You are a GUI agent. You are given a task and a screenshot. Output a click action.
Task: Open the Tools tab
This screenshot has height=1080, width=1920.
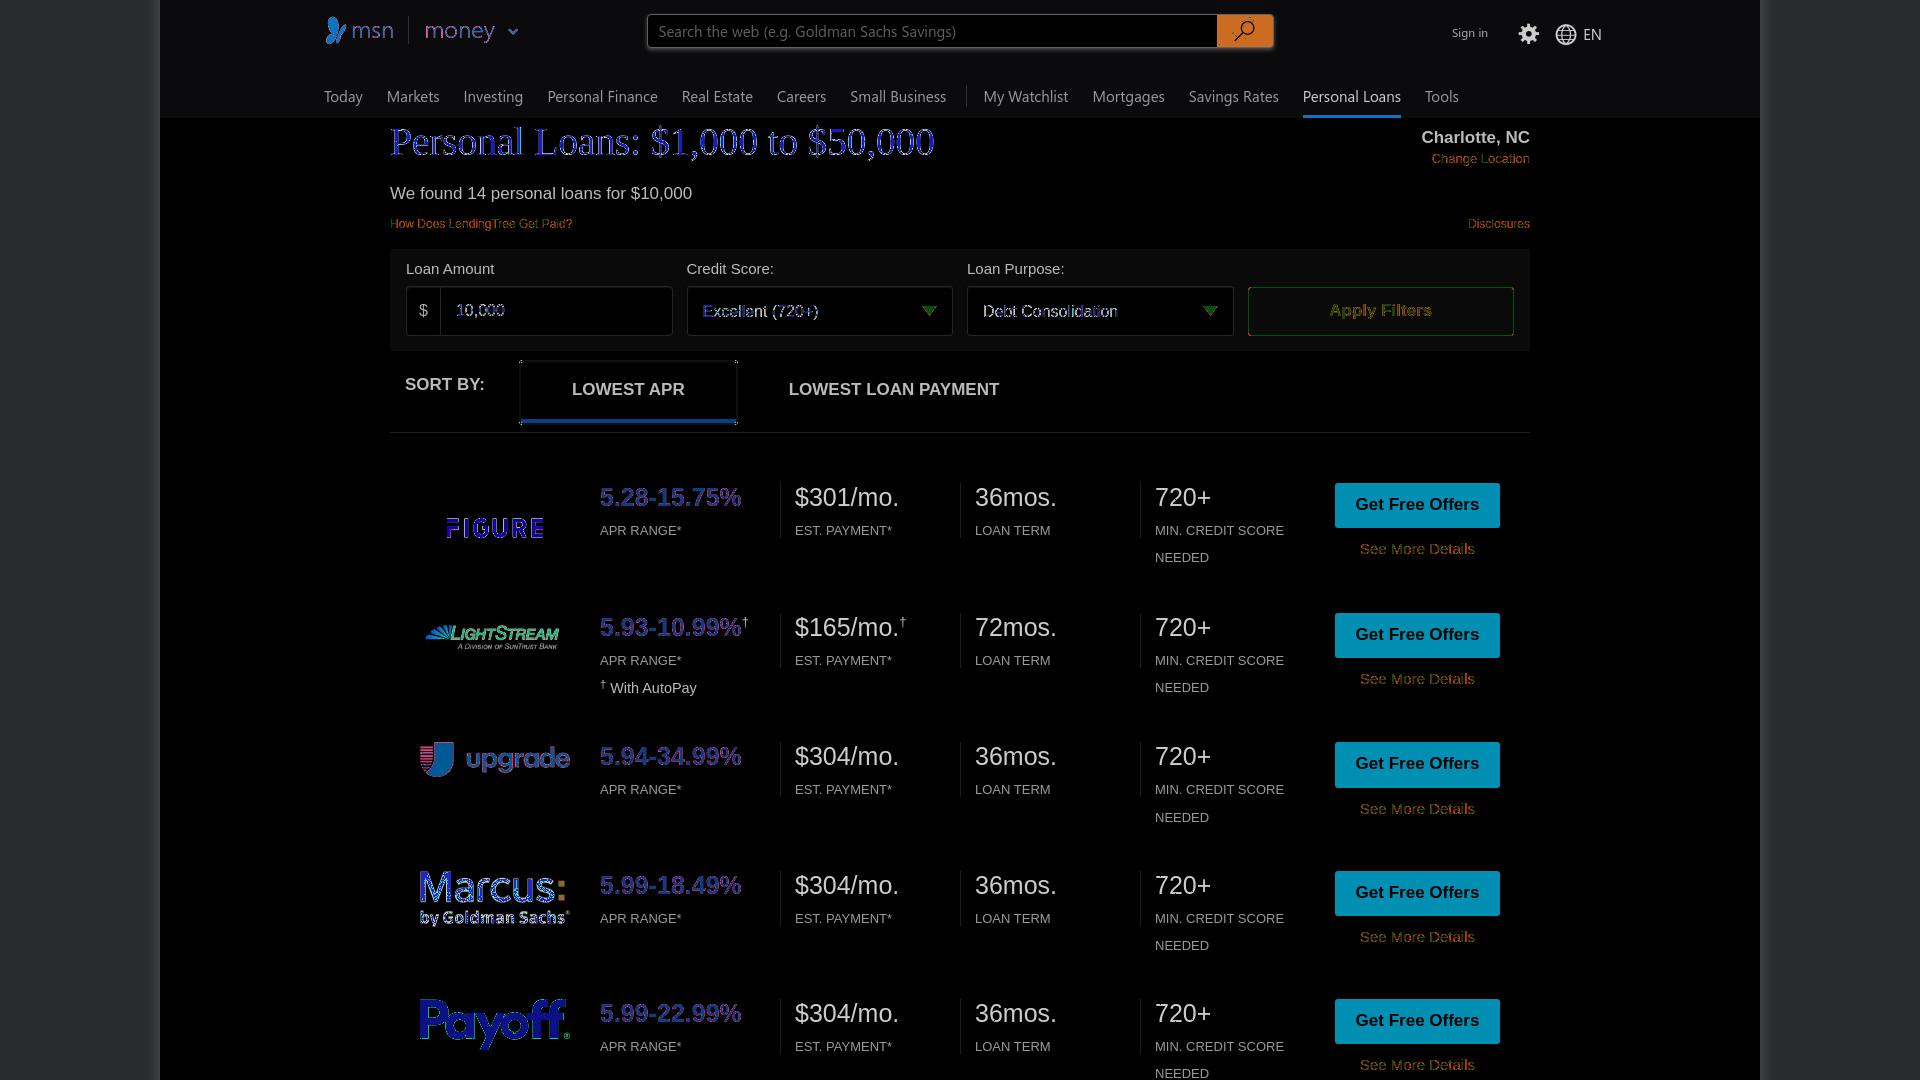click(x=1441, y=97)
